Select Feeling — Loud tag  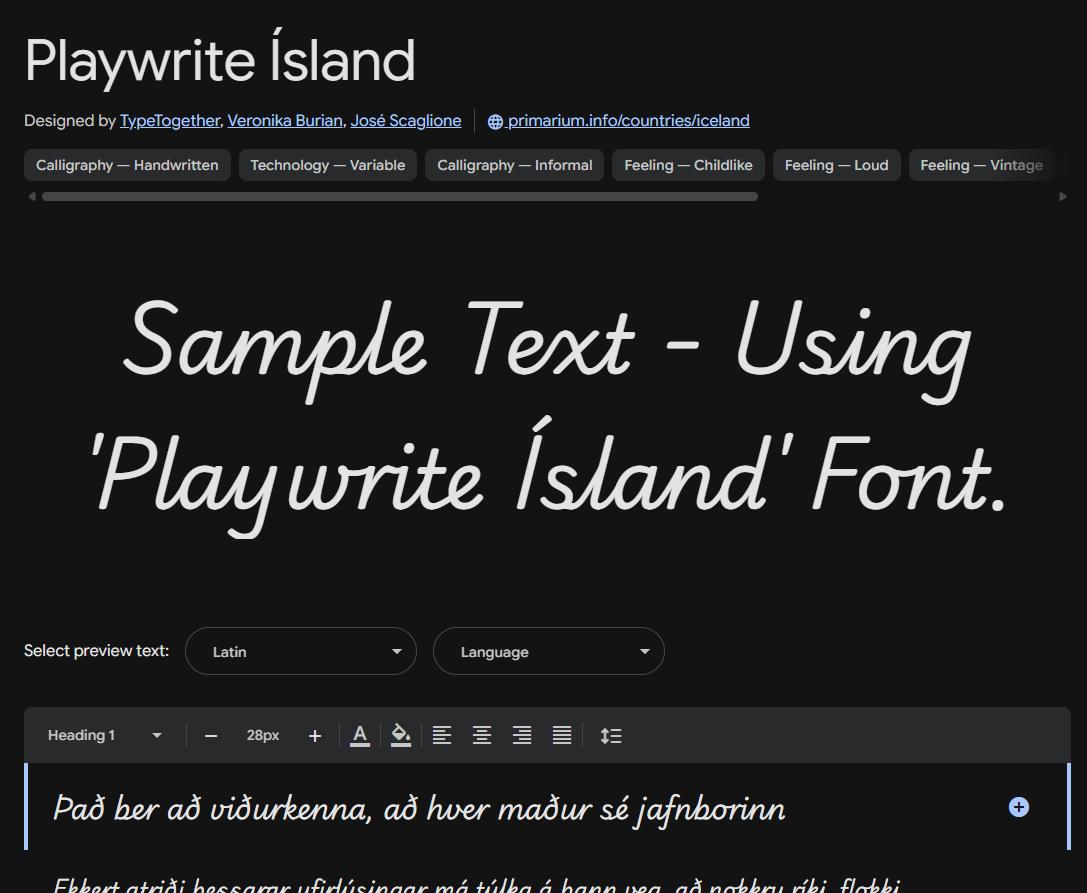[837, 165]
